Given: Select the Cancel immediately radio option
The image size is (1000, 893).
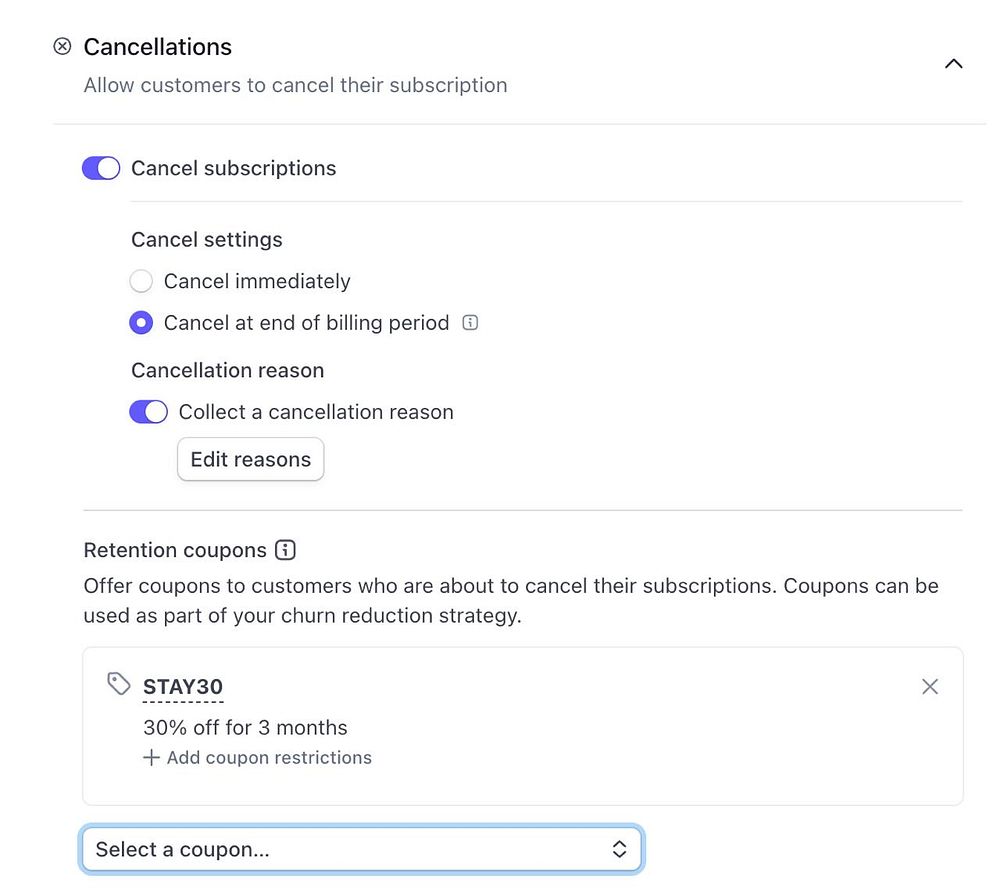Looking at the screenshot, I should [142, 281].
